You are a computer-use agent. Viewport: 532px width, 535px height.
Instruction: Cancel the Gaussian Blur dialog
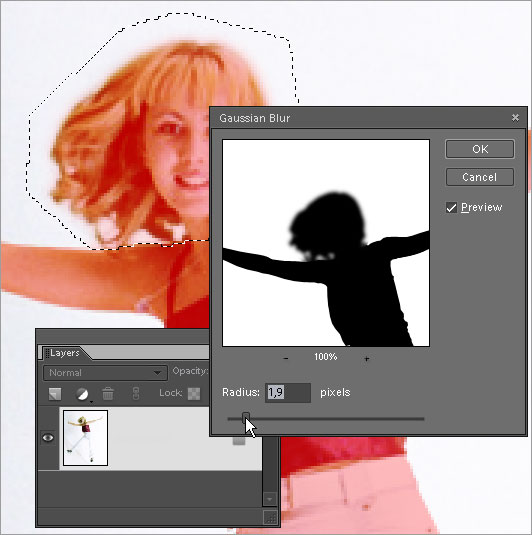coord(479,177)
